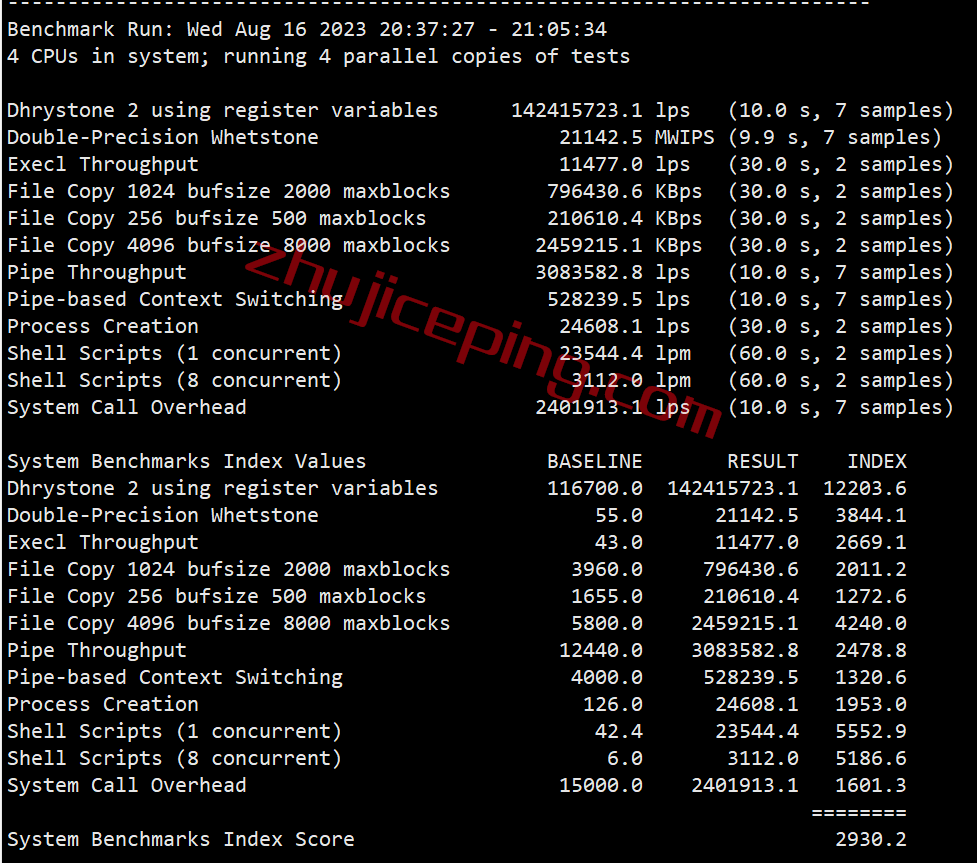Click the '23544.4 lpm' shell scripts value
This screenshot has width=977, height=863.
624,353
